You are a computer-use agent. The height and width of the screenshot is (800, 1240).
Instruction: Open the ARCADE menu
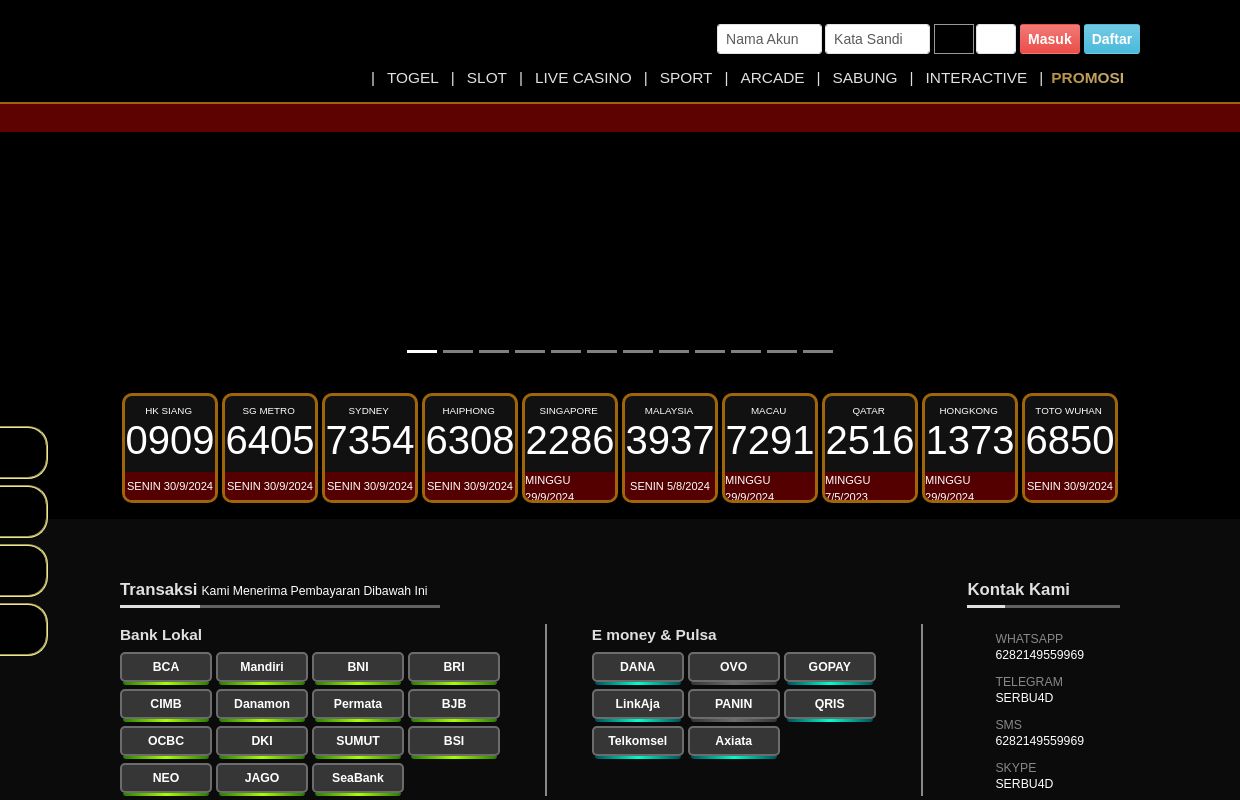coord(772,77)
